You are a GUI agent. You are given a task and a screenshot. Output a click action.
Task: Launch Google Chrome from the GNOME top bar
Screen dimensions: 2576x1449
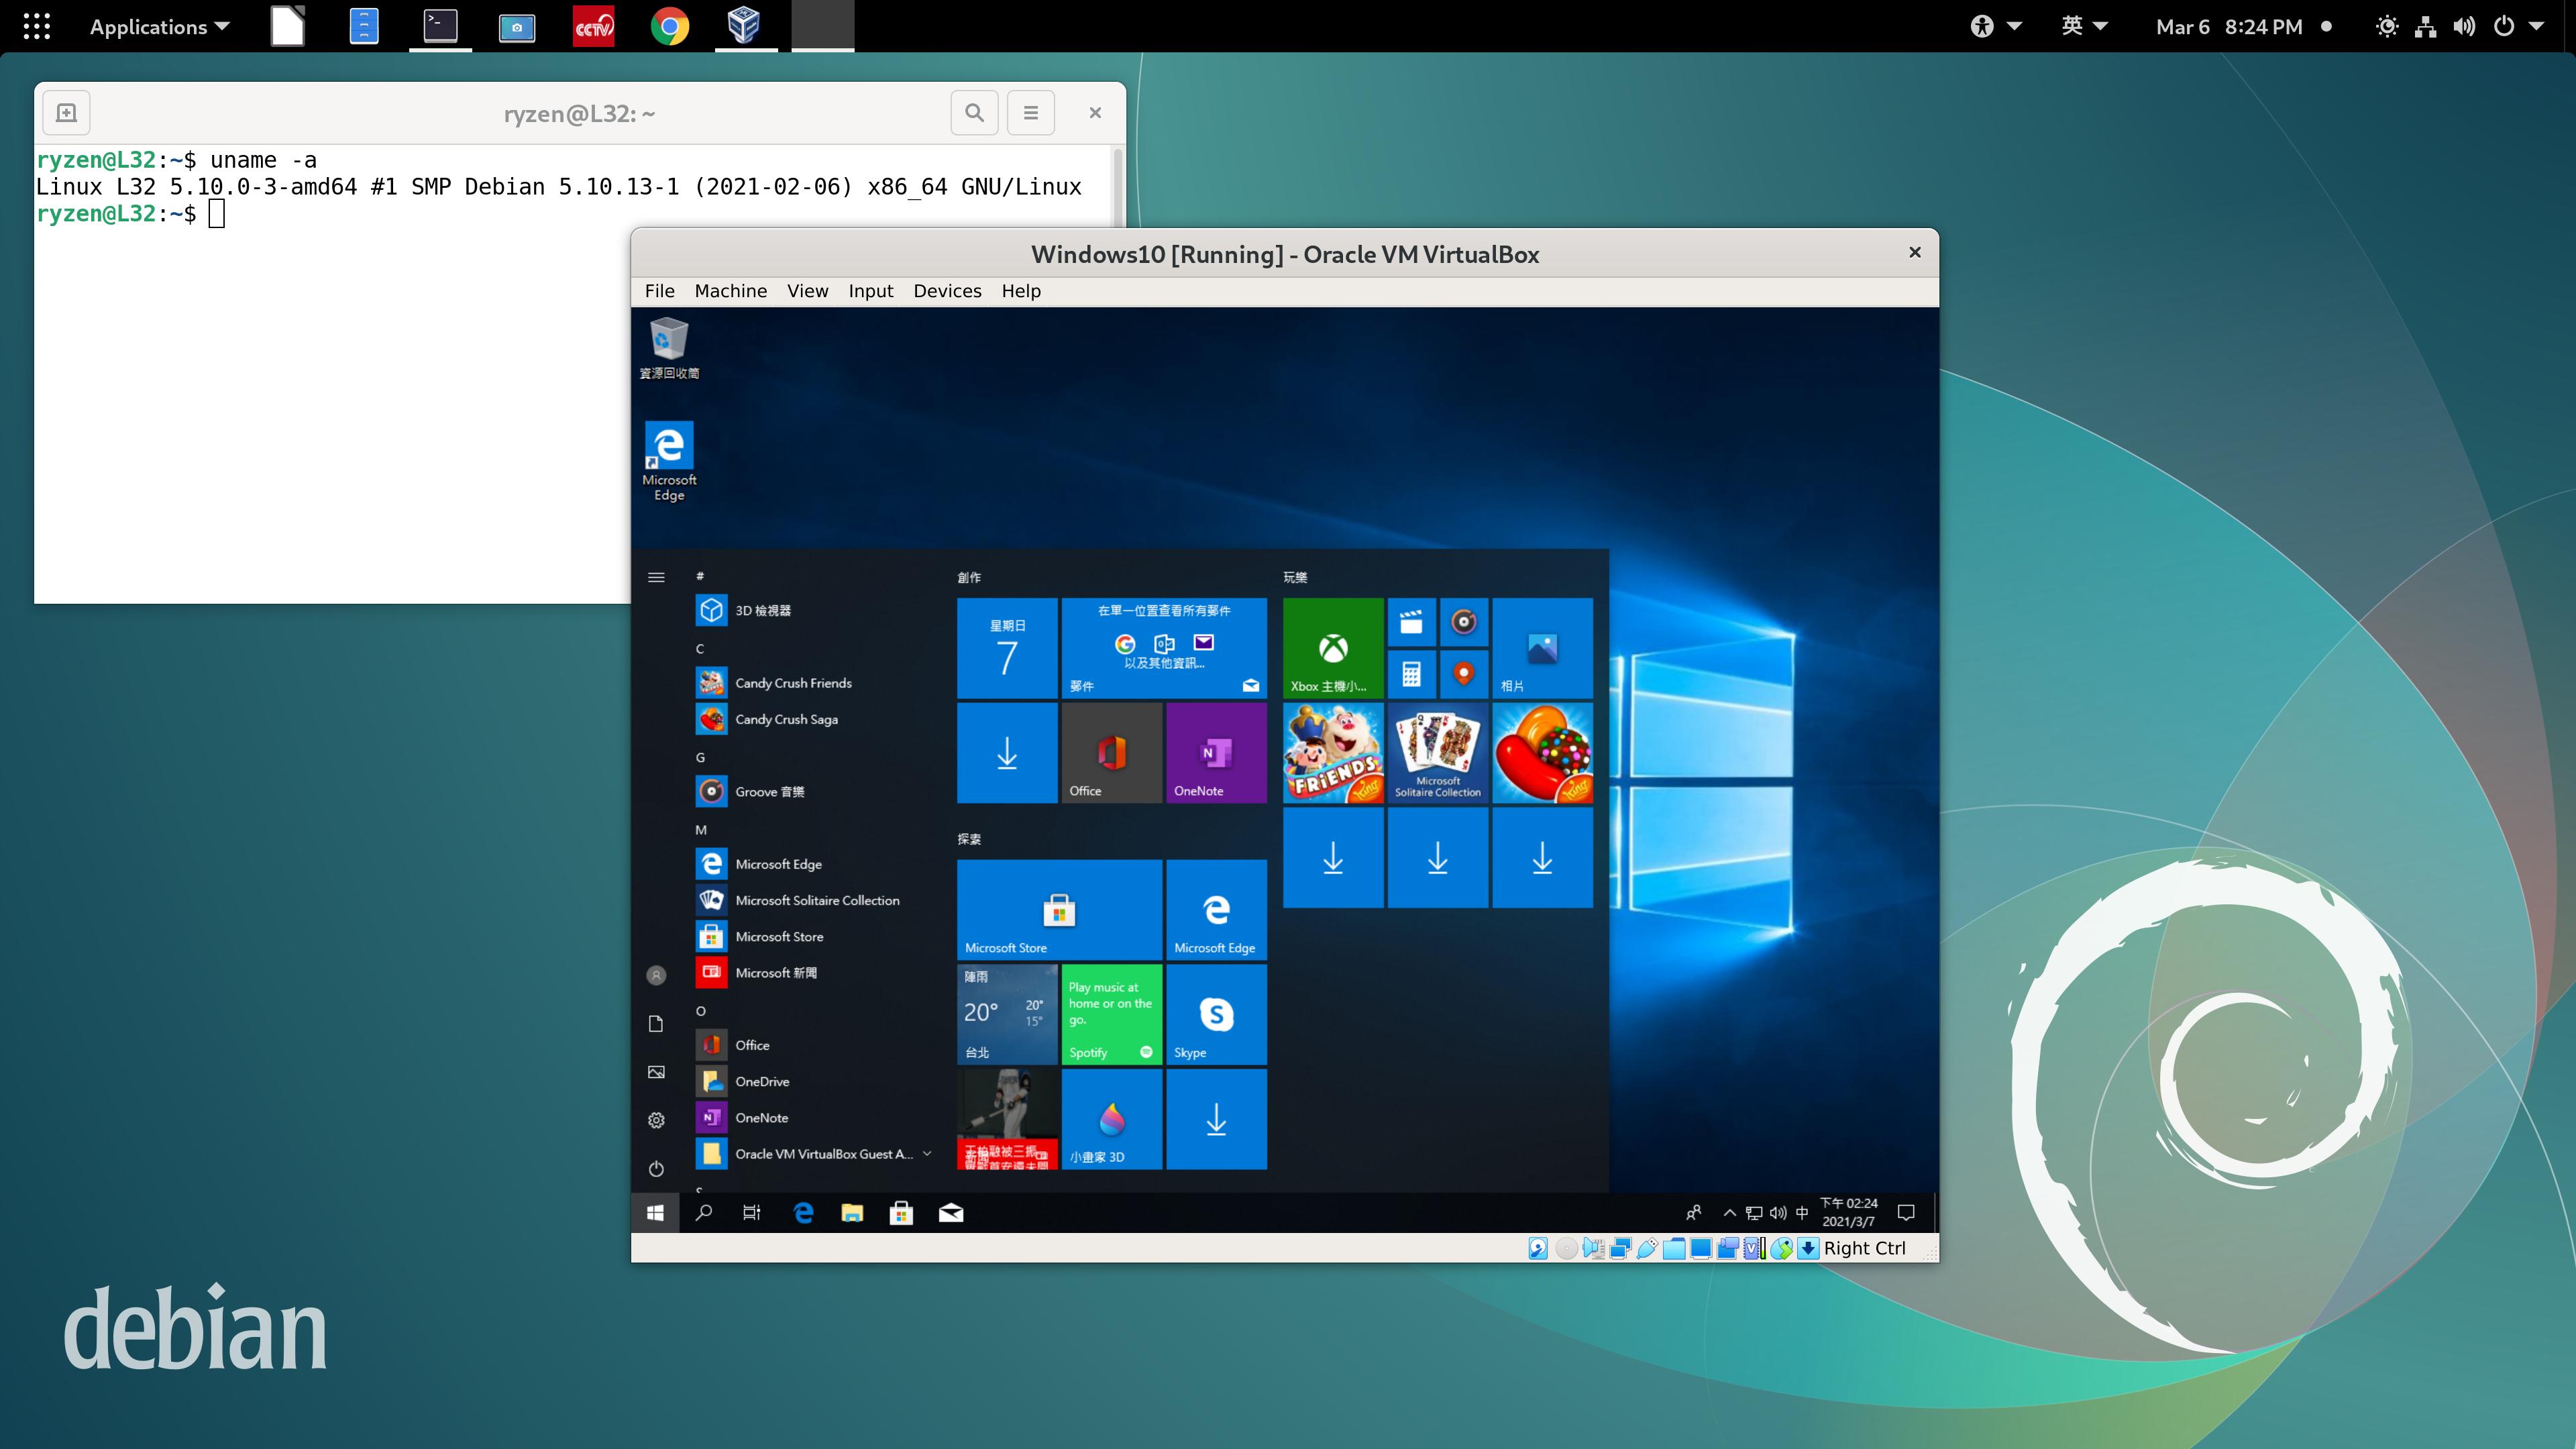[x=669, y=26]
